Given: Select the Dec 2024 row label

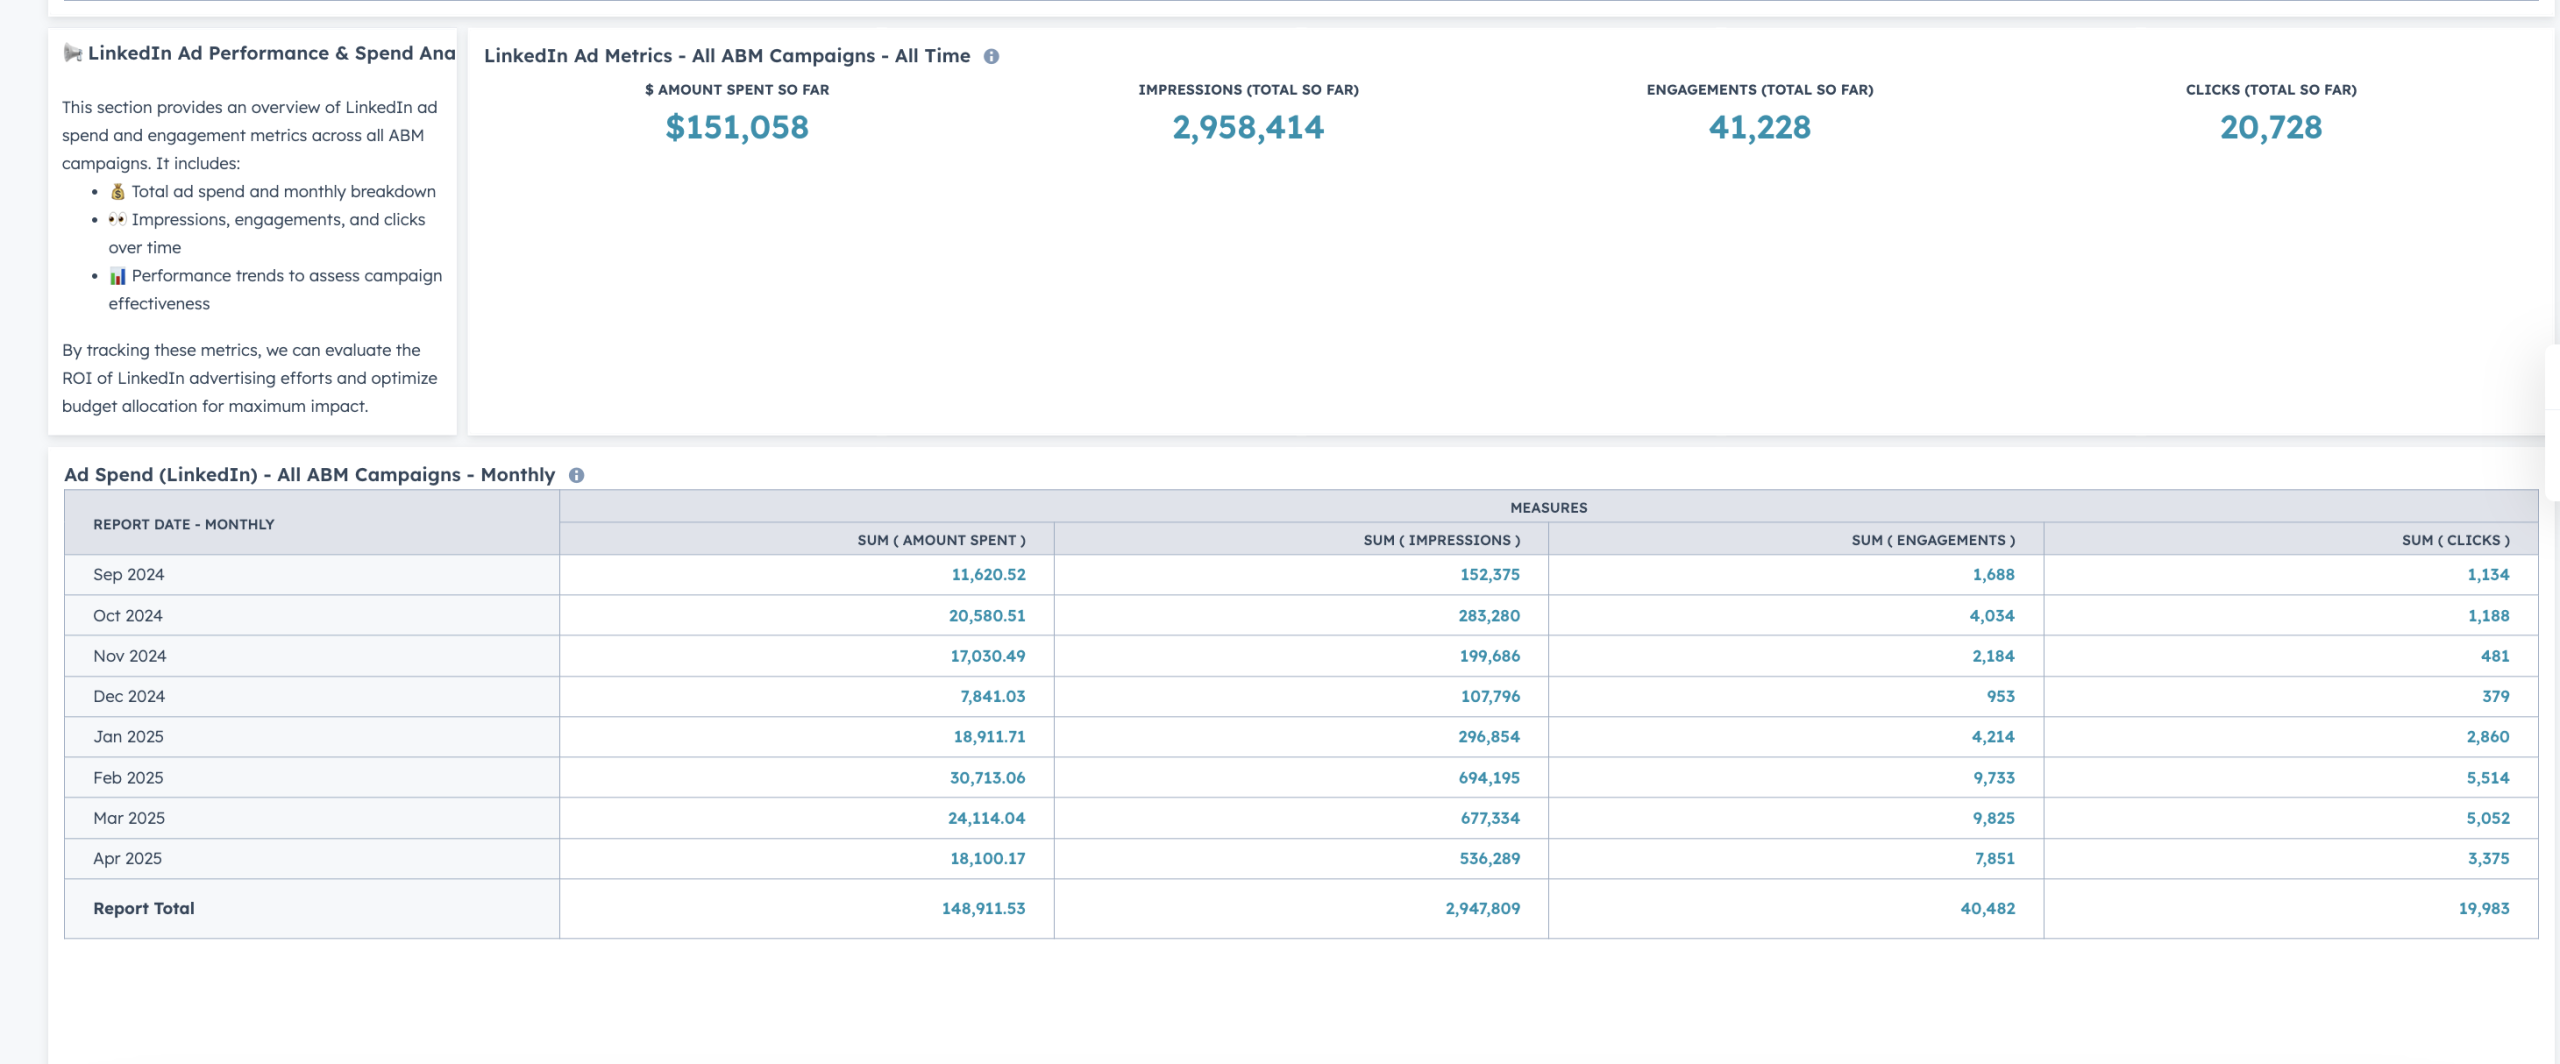Looking at the screenshot, I should click(129, 696).
